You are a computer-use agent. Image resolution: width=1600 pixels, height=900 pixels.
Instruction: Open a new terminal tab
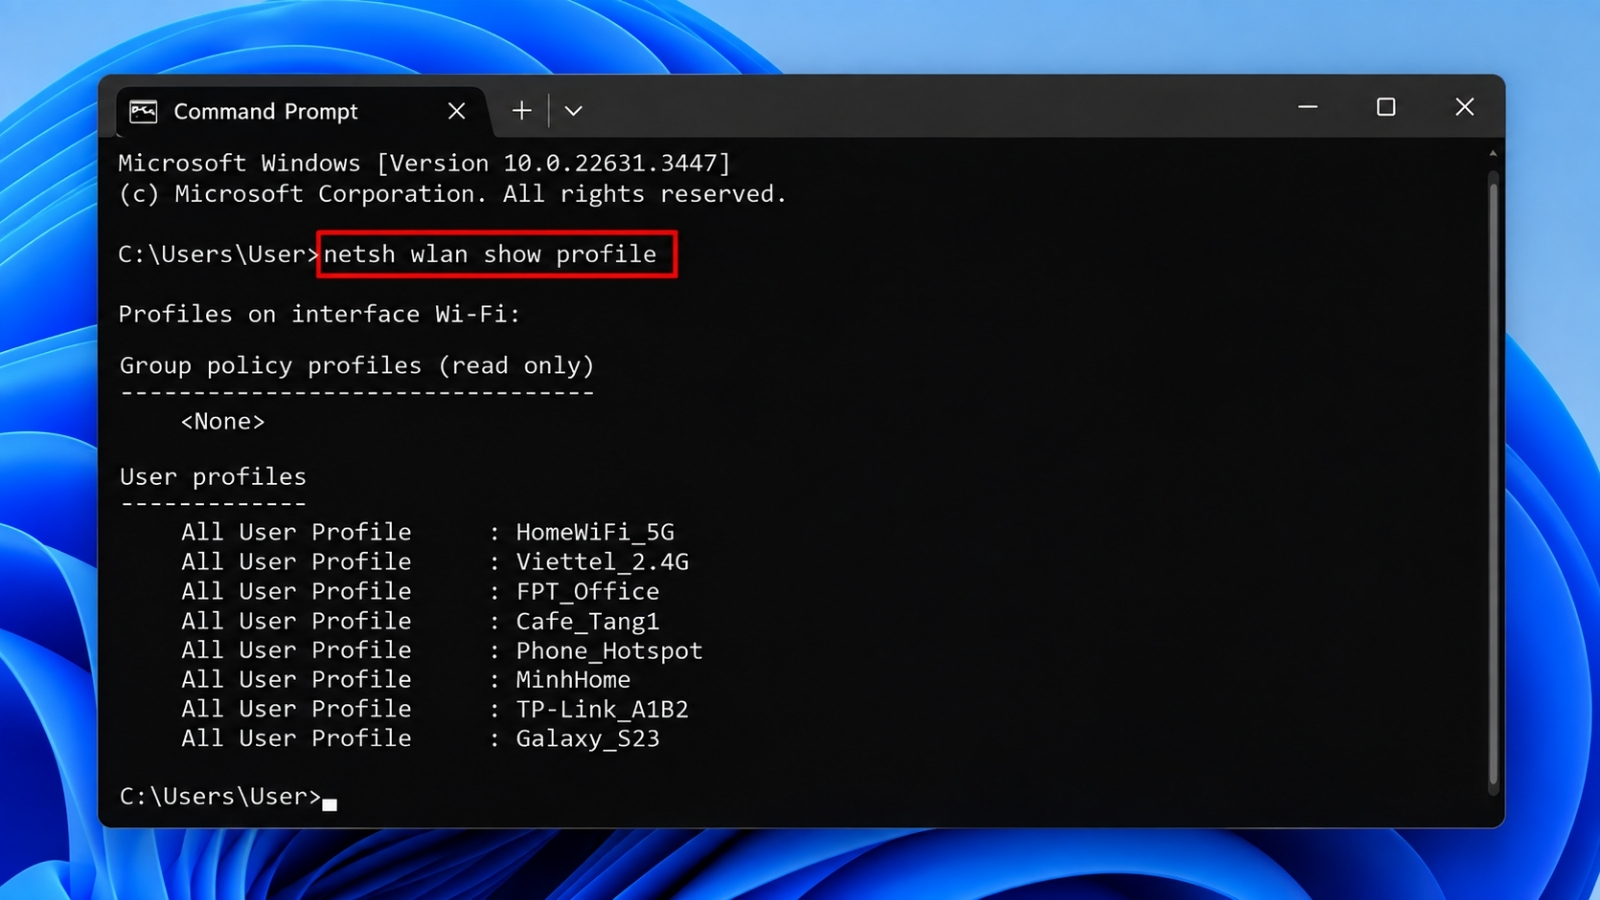pos(521,111)
